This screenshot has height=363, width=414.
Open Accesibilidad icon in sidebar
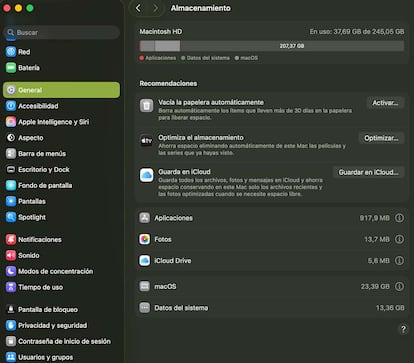pos(11,106)
